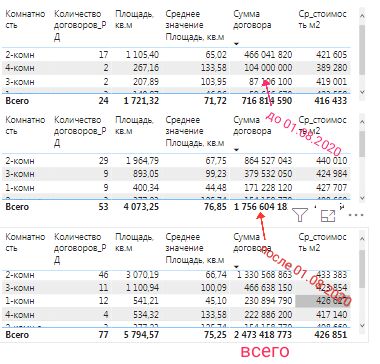Select area value 534,32
Screen dimensions: 380x364
pyautogui.click(x=146, y=315)
